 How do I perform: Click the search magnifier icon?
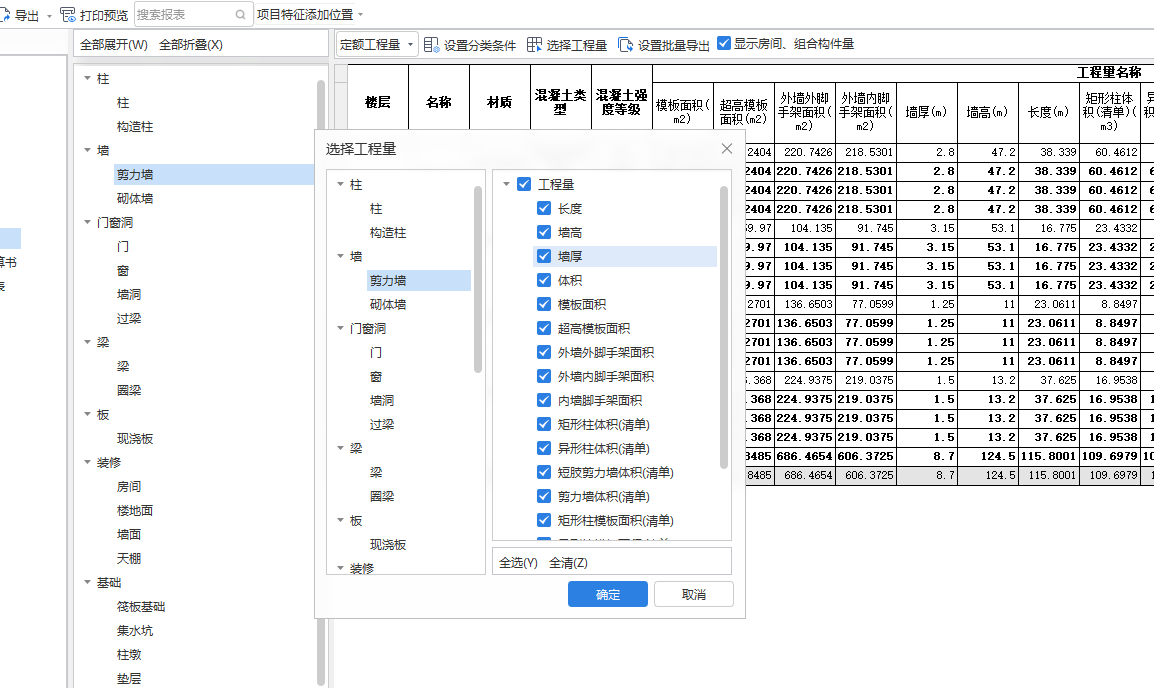[240, 15]
